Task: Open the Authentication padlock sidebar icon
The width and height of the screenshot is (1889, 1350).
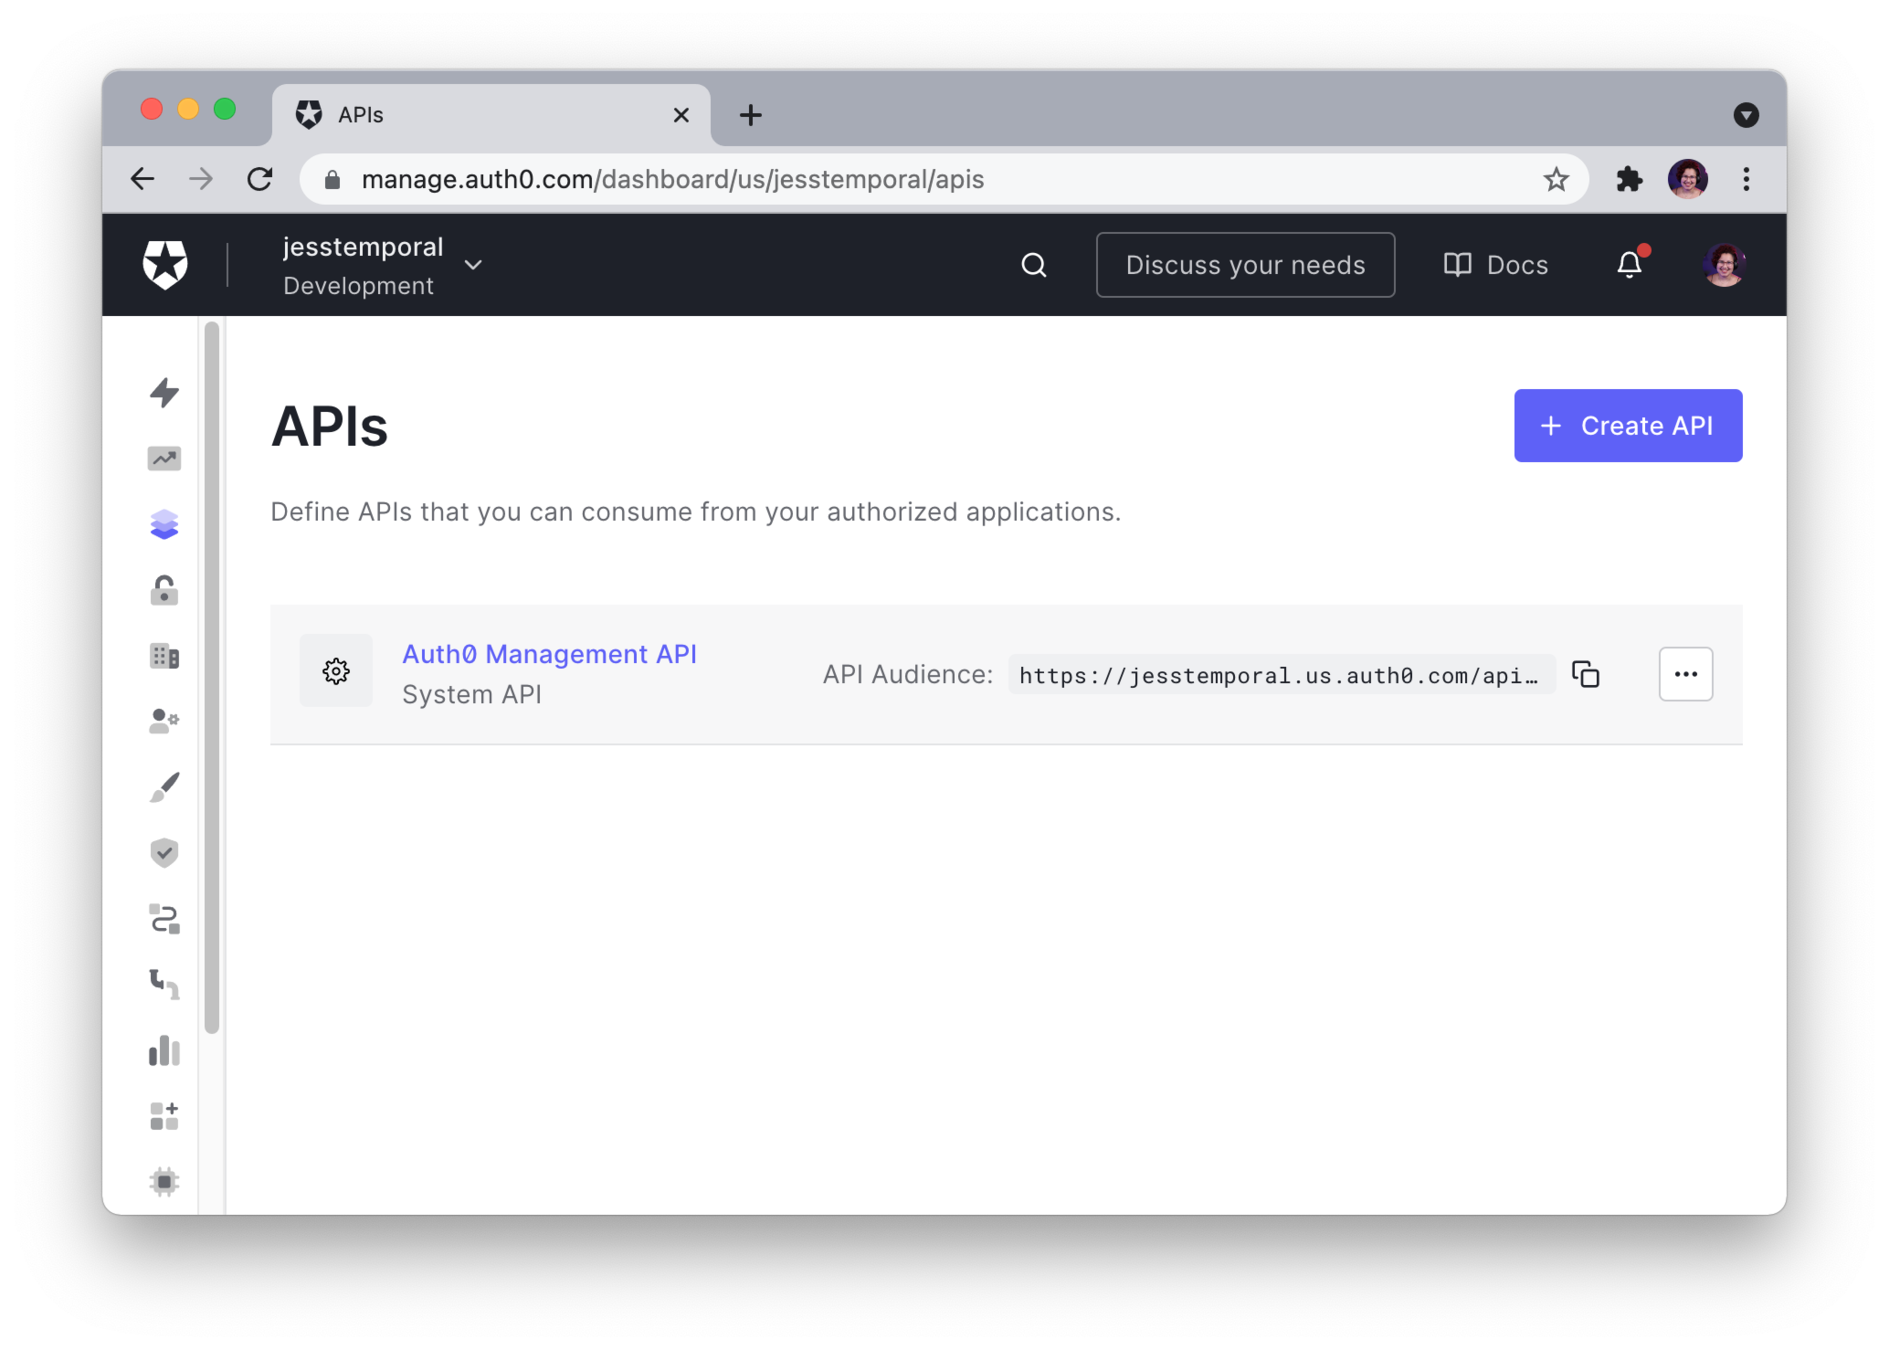Action: click(x=164, y=590)
